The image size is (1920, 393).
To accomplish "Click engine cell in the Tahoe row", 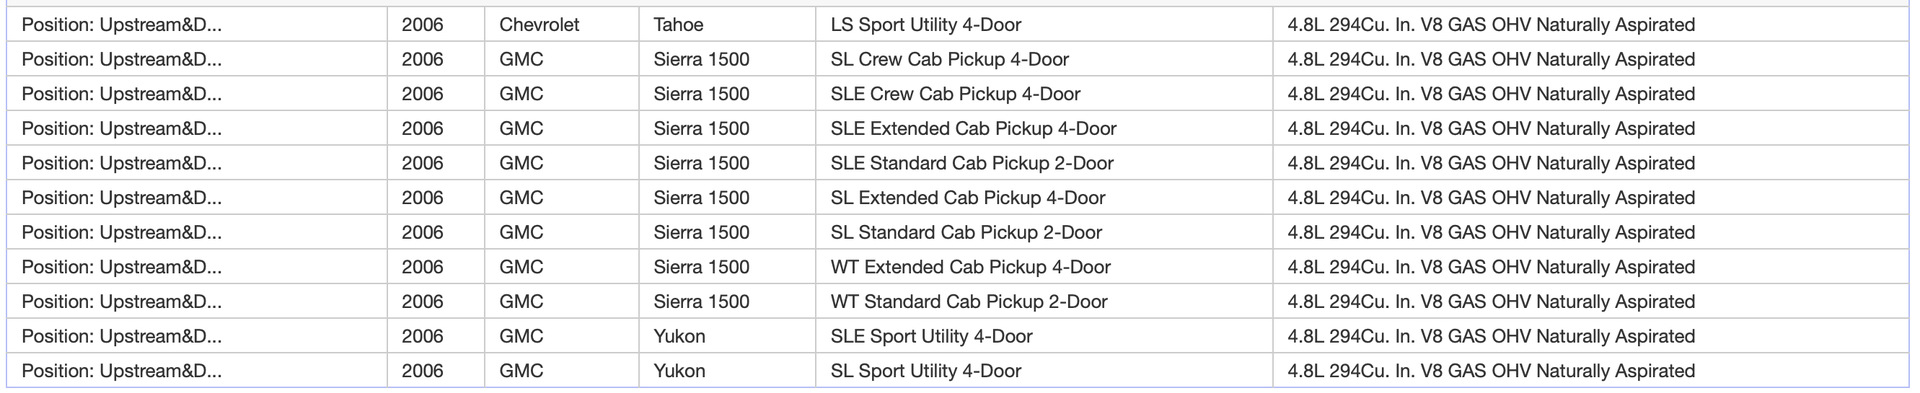I will [1591, 25].
